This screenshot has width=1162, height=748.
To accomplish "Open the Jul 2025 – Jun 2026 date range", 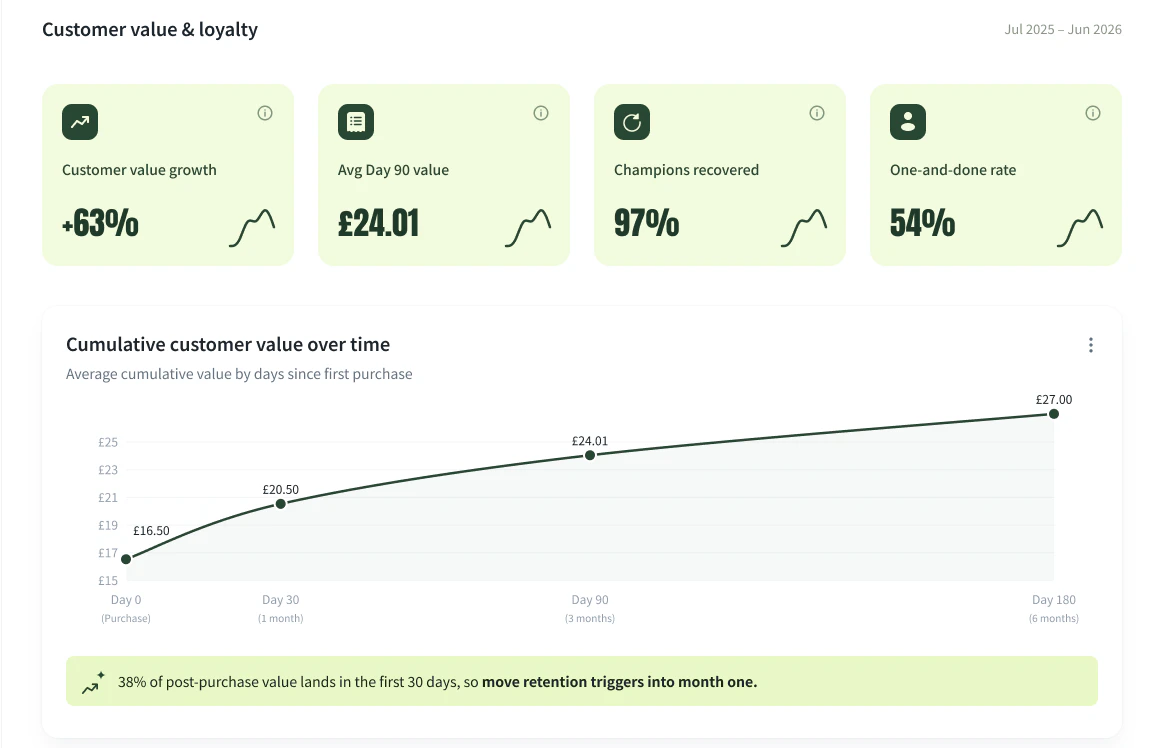I will point(1063,30).
